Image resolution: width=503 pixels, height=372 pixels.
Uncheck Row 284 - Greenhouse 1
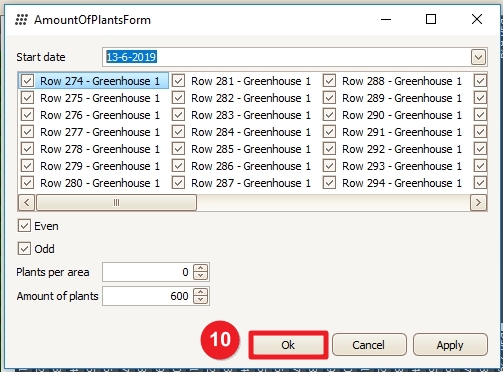[x=178, y=132]
